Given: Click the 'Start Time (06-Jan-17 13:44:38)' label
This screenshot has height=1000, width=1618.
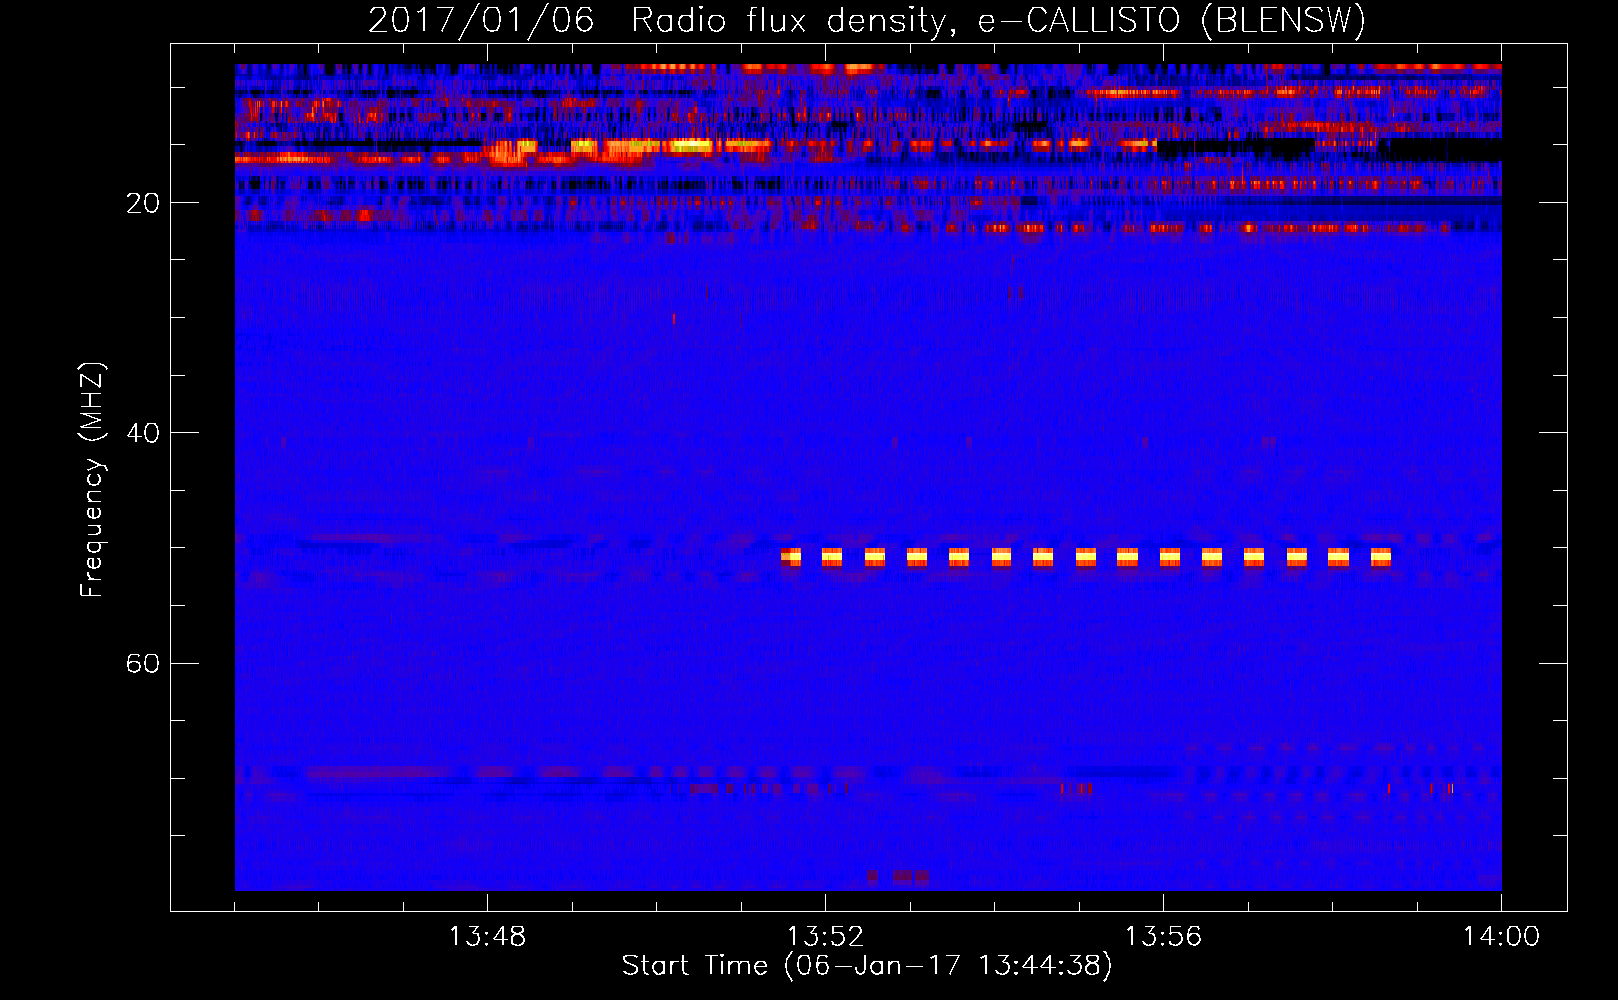Looking at the screenshot, I should pyautogui.click(x=867, y=966).
